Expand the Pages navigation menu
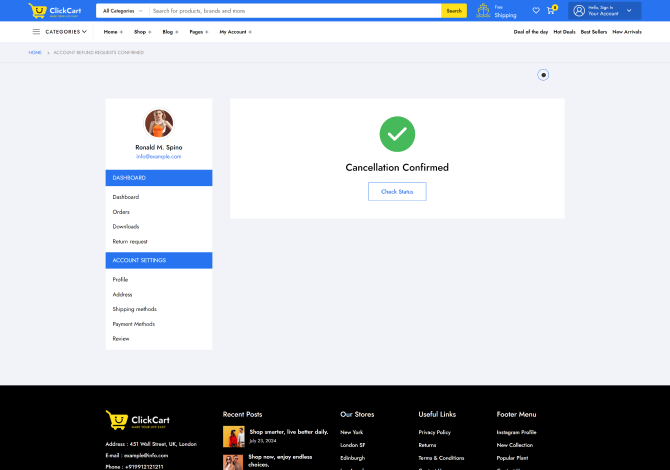670x470 pixels. [198, 32]
